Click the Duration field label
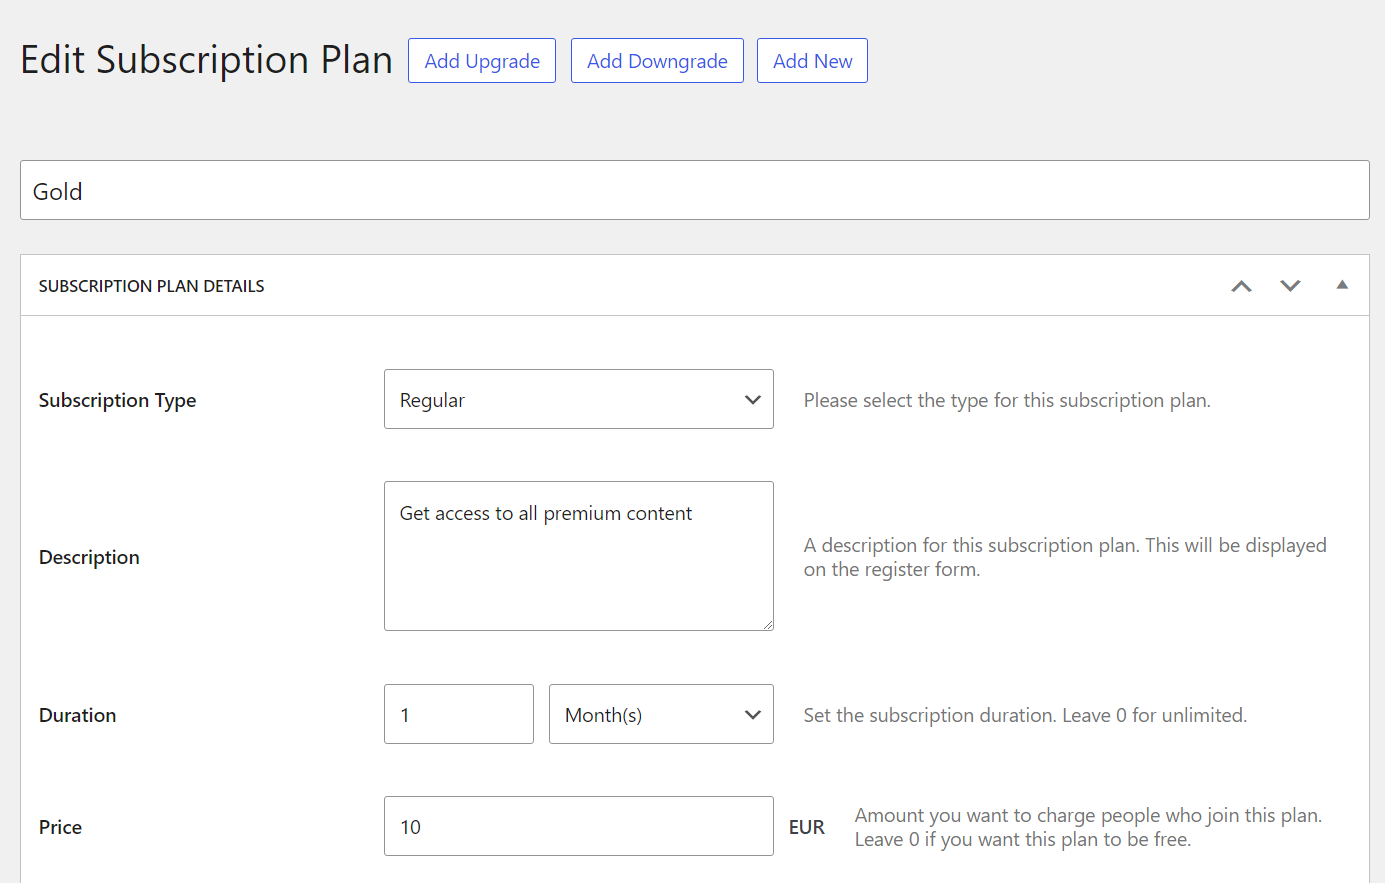This screenshot has width=1385, height=883. coord(77,716)
